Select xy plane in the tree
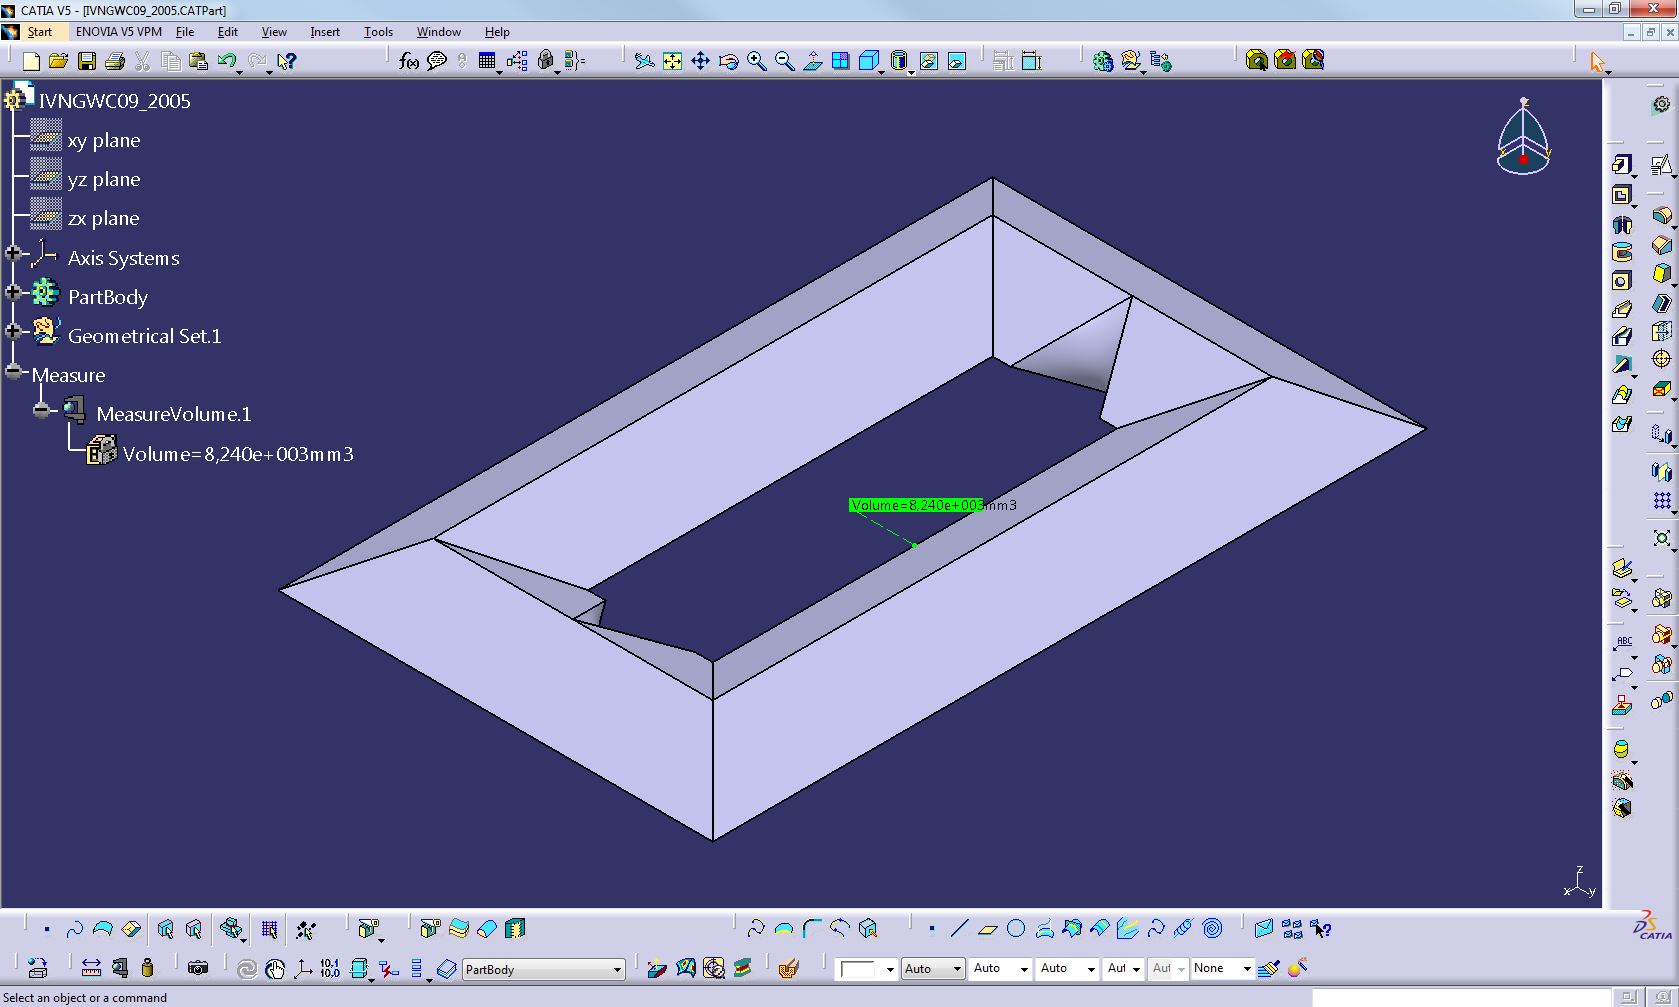The image size is (1679, 1007). coord(104,140)
